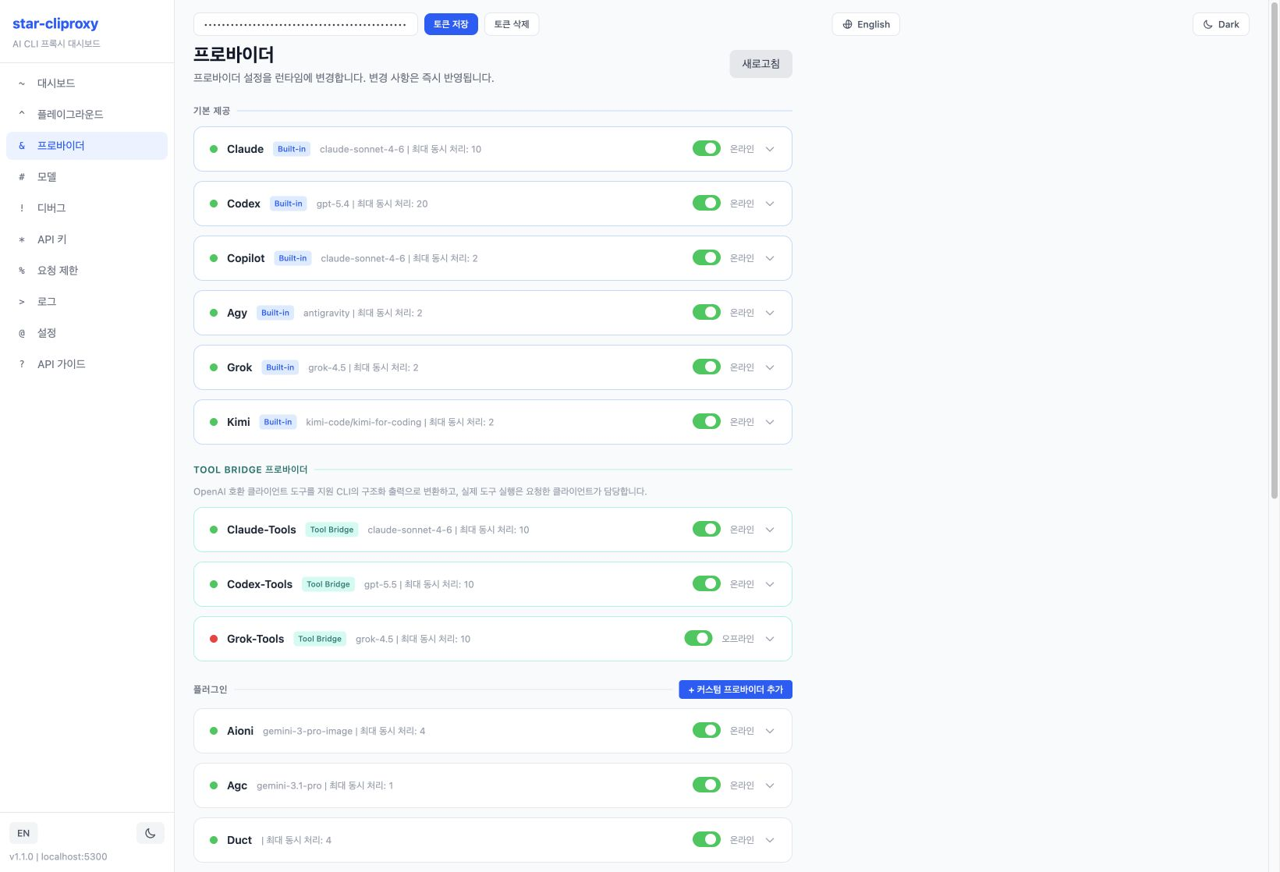
Task: Switch off the Agy provider
Action: 706,312
